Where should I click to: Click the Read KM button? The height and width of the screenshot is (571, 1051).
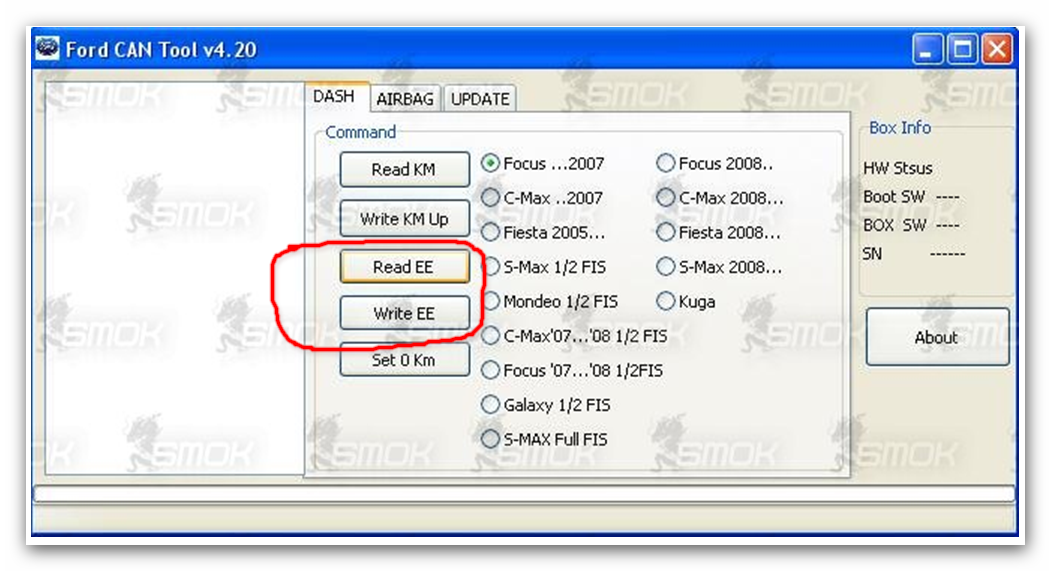coord(404,170)
